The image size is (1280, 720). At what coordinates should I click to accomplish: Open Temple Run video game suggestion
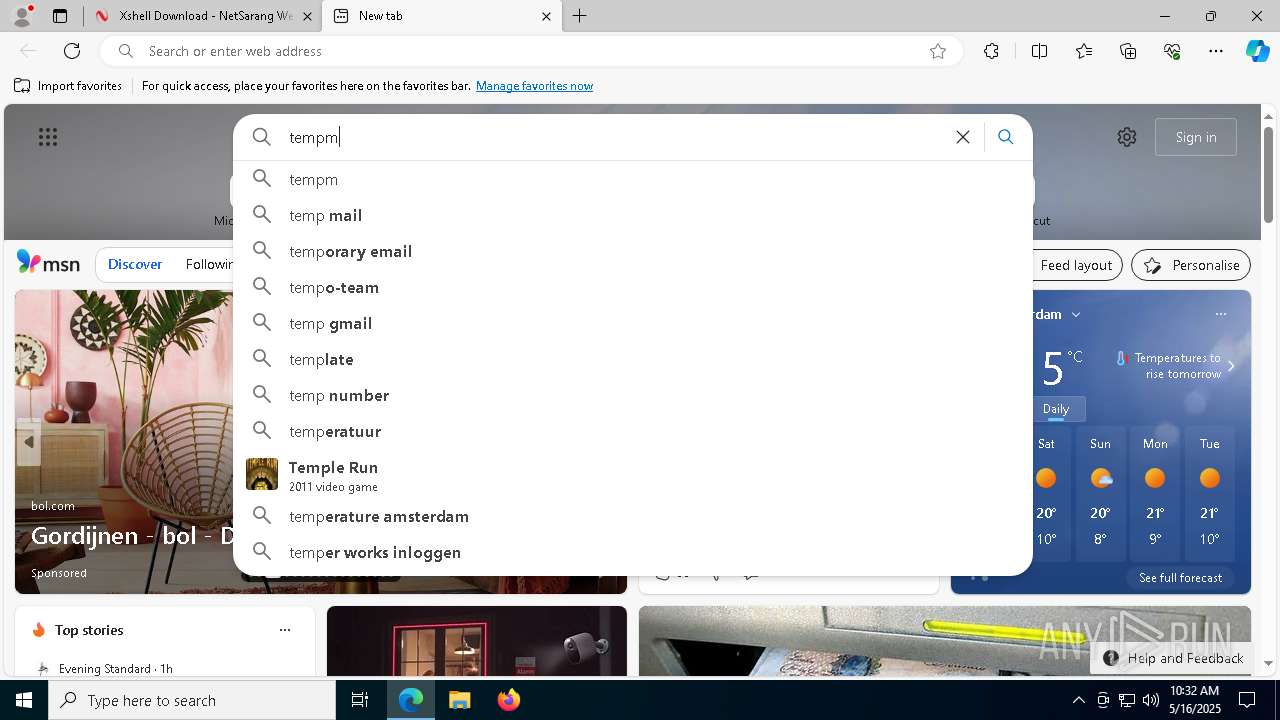click(x=632, y=475)
